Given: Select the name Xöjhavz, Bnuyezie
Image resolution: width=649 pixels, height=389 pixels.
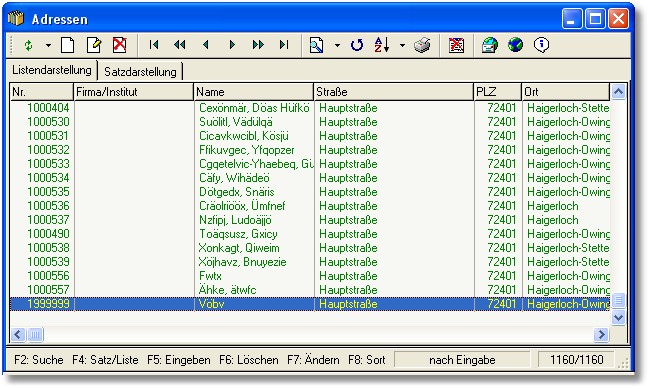Looking at the screenshot, I should (242, 262).
